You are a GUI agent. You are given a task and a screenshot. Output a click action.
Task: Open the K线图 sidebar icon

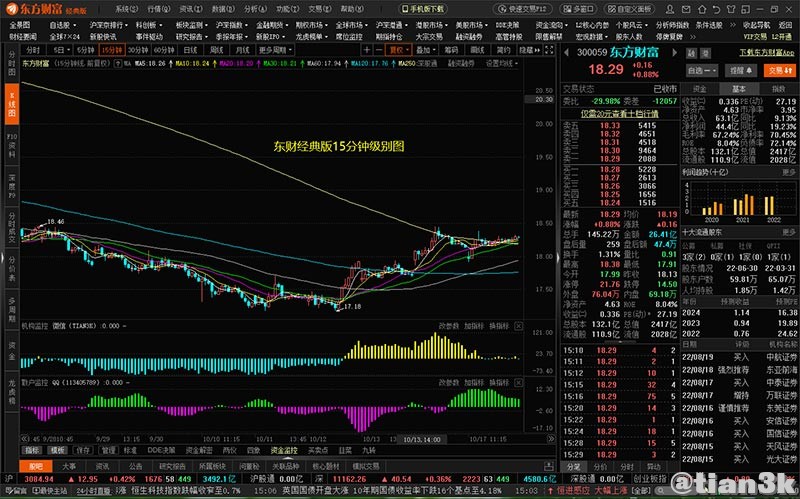tap(12, 105)
